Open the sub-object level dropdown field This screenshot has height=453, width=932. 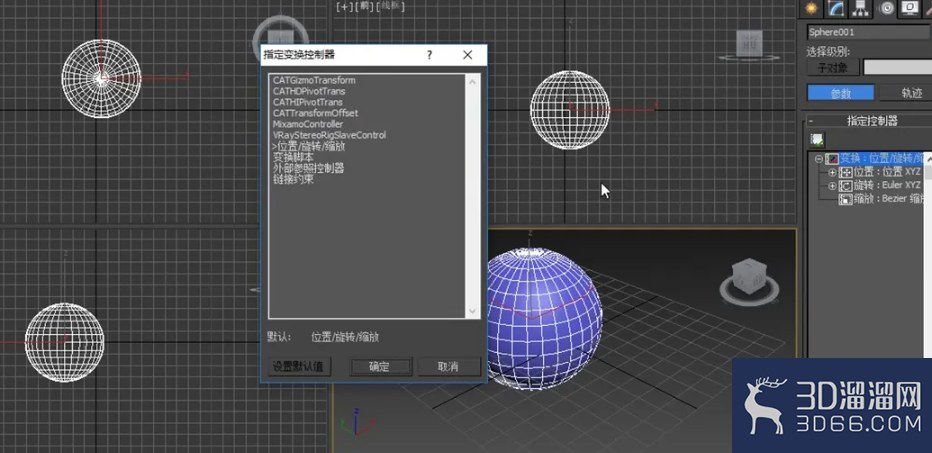(898, 68)
